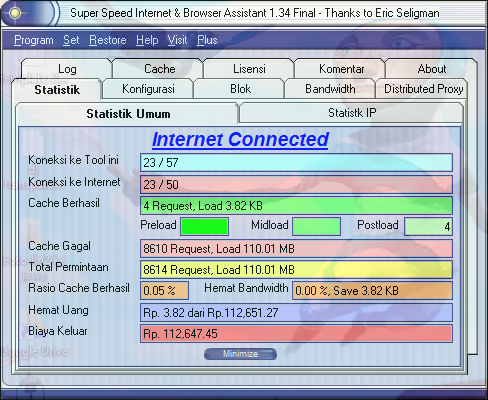Click the Rasio Cache Berhasil label
The image size is (488, 400).
click(x=79, y=288)
